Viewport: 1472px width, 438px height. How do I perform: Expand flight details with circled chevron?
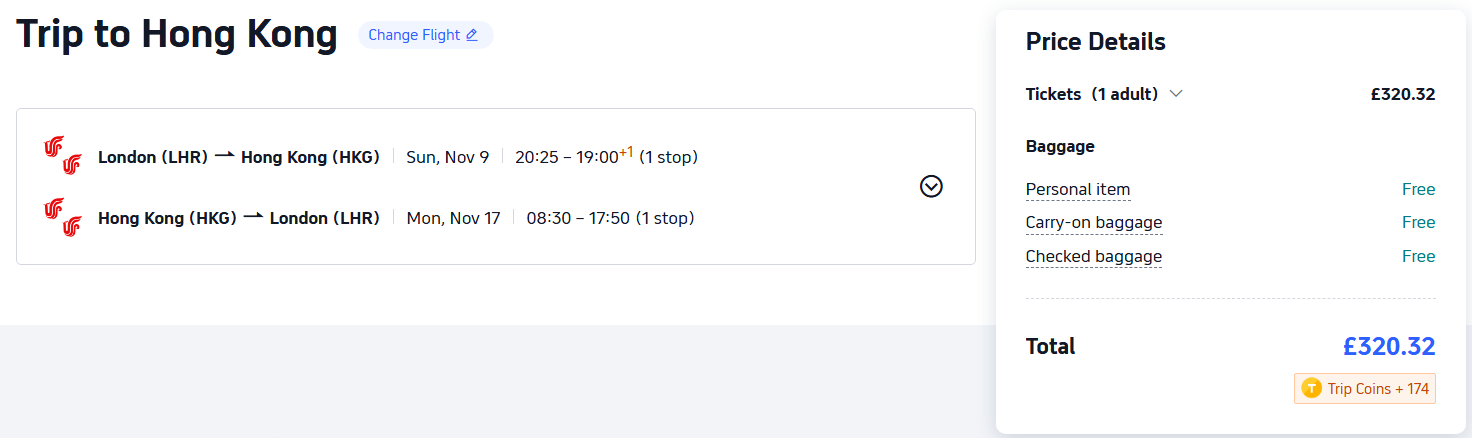click(x=931, y=187)
